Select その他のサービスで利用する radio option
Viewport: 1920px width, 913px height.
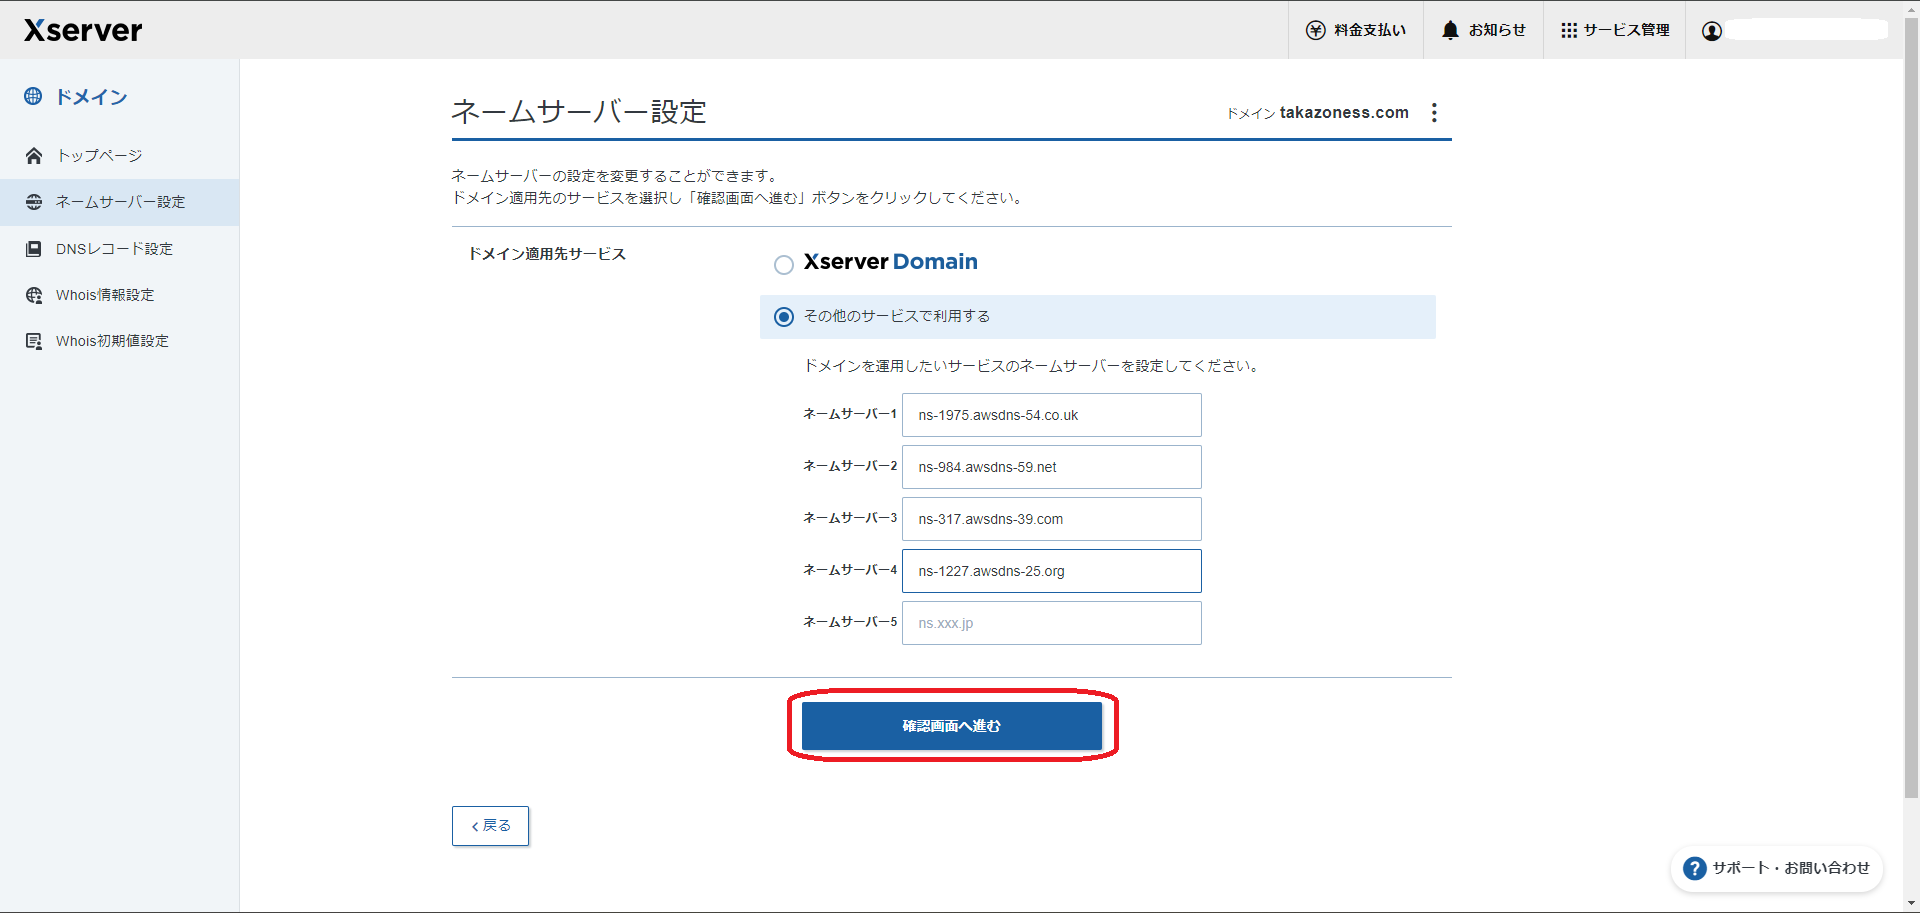click(x=784, y=317)
